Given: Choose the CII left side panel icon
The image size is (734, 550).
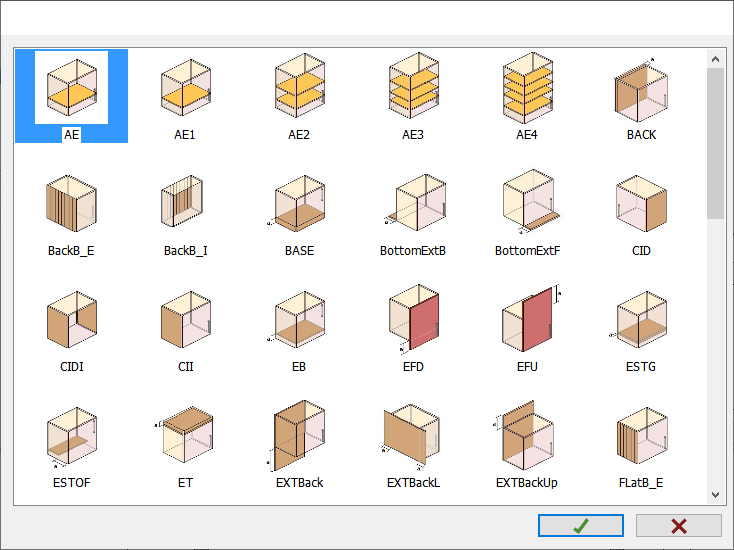Looking at the screenshot, I should [186, 319].
